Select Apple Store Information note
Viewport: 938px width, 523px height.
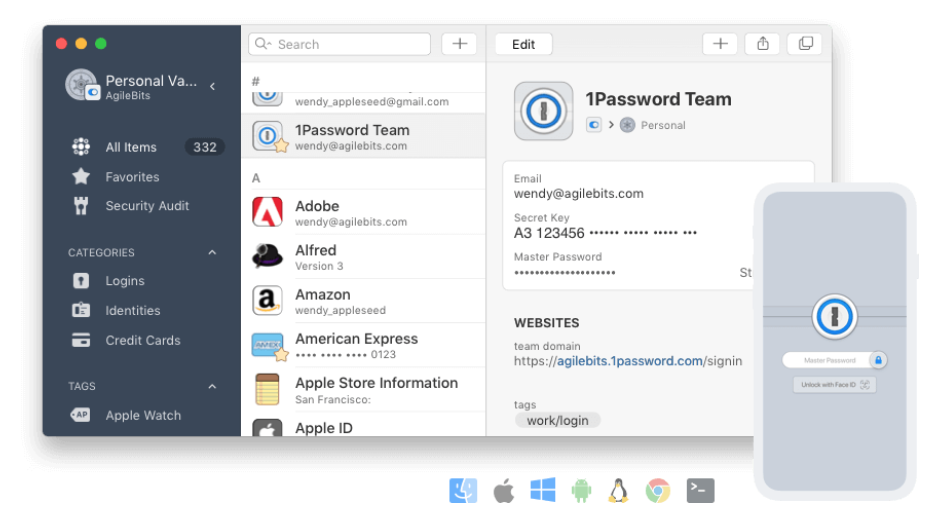point(364,390)
